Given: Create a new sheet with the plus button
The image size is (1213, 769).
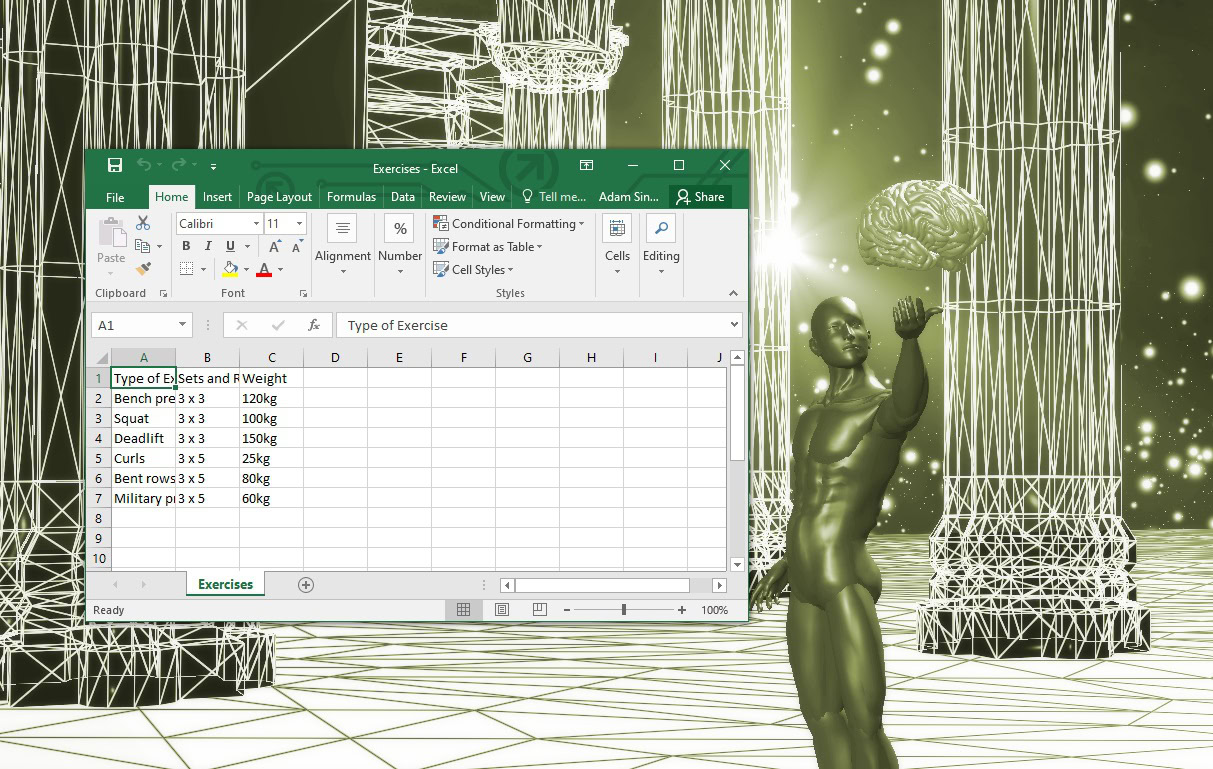Looking at the screenshot, I should (x=306, y=584).
